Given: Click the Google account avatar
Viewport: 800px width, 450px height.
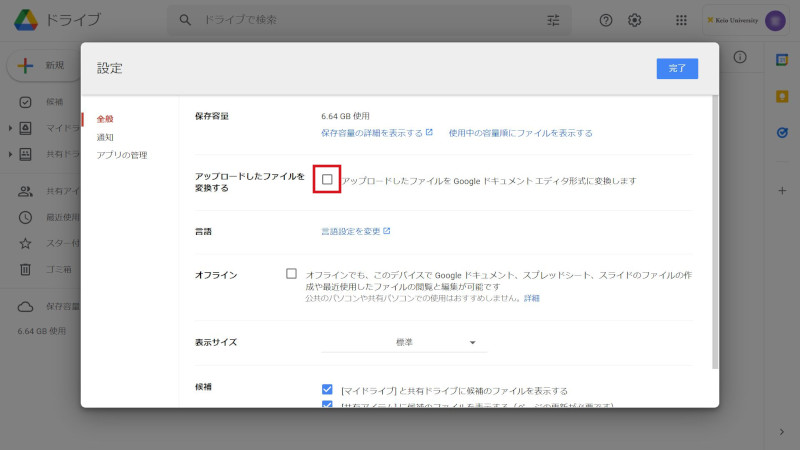Looking at the screenshot, I should (775, 20).
